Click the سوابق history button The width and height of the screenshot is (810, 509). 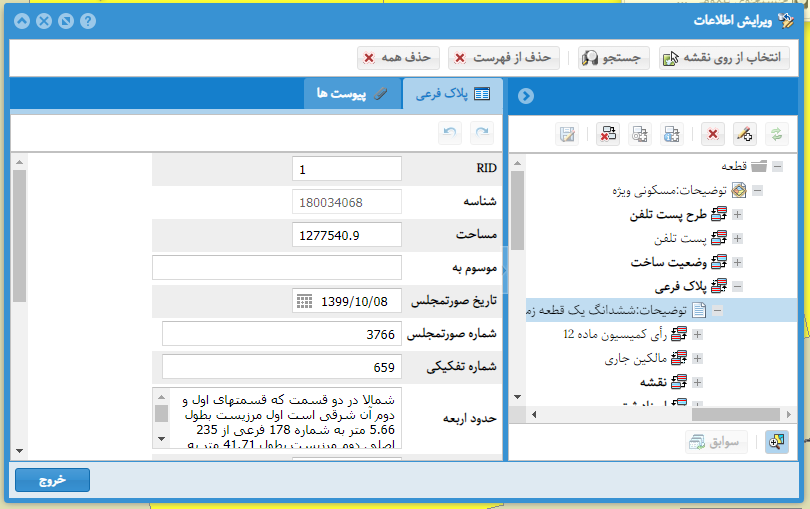716,442
